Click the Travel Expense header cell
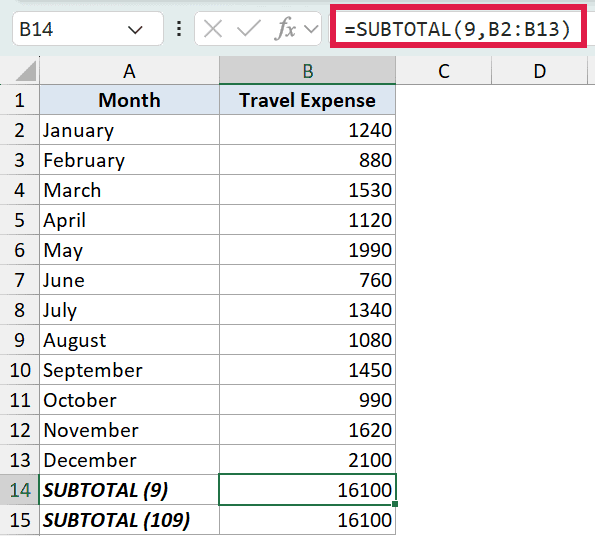 (308, 100)
